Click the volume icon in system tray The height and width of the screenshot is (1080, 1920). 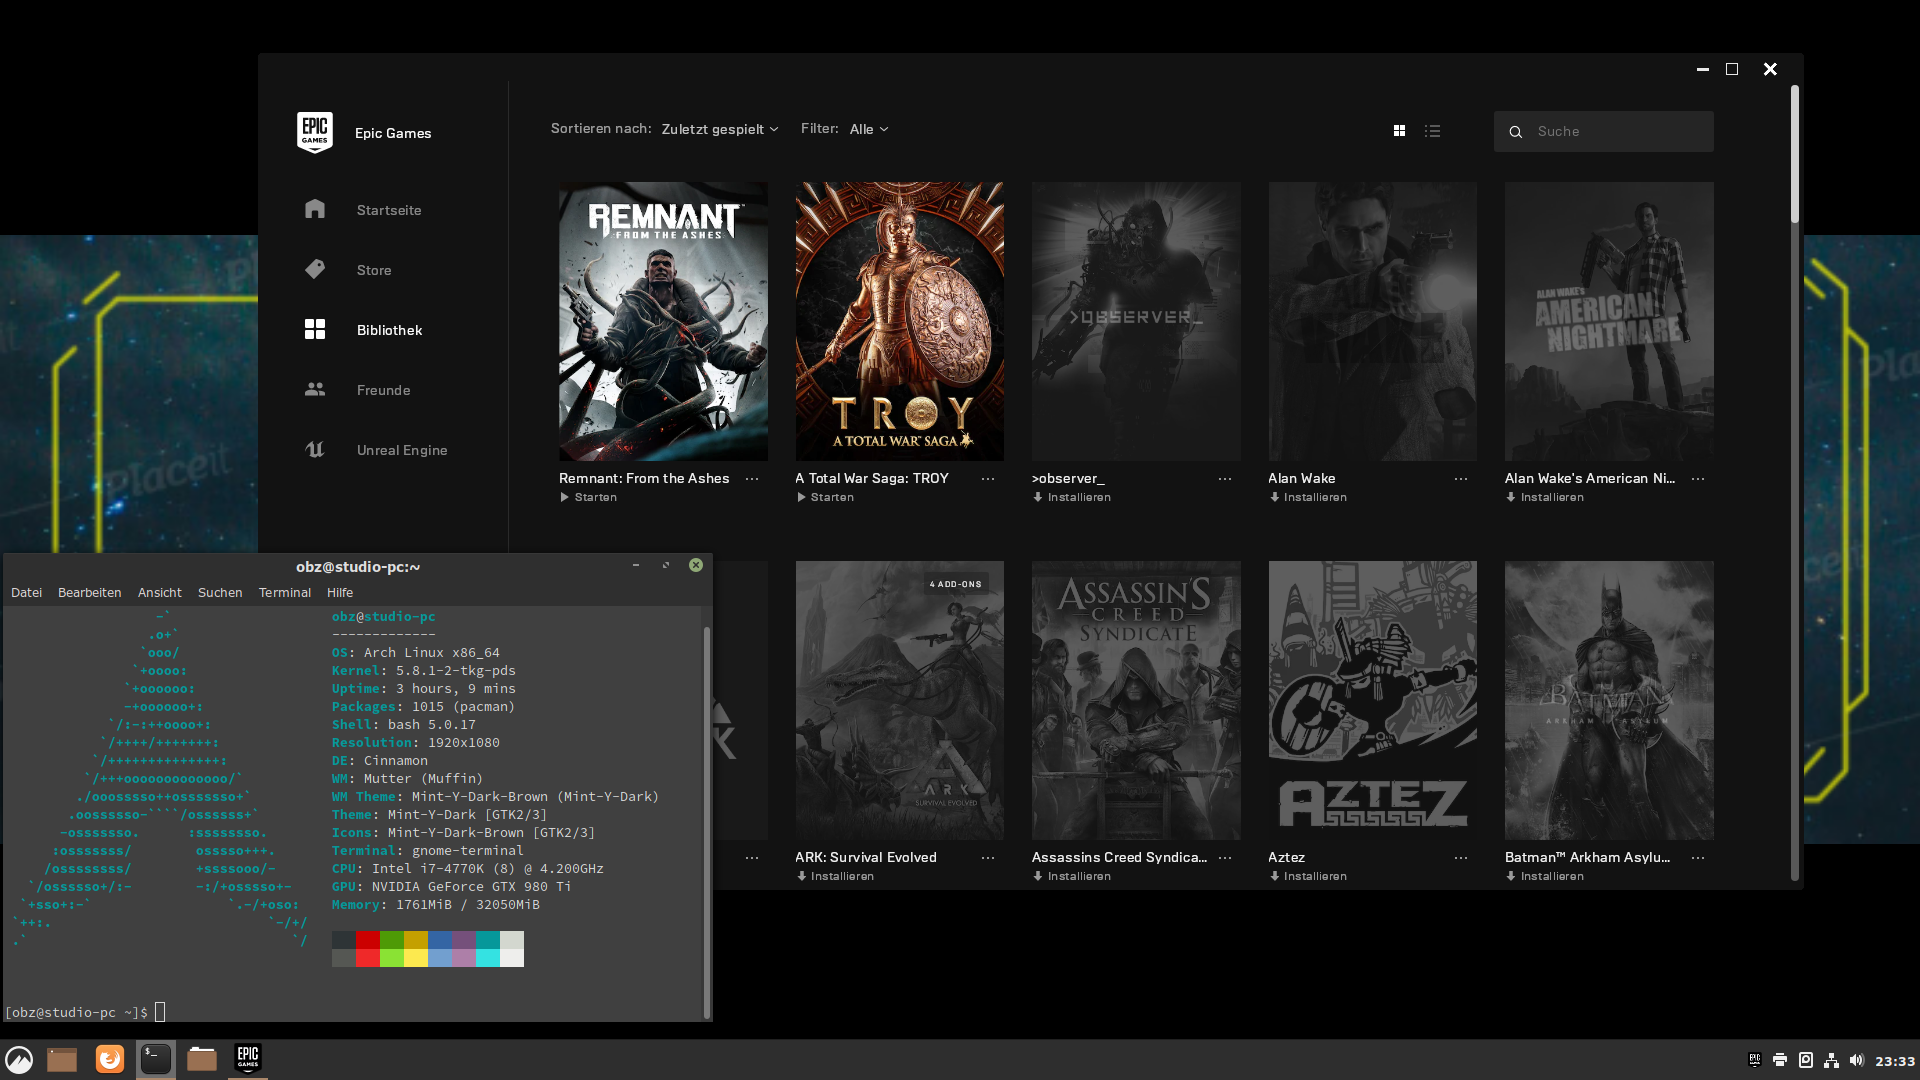(x=1857, y=1060)
